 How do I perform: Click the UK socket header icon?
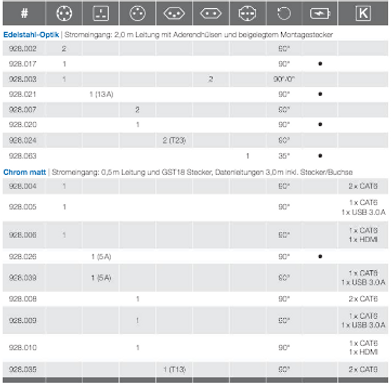coord(101,13)
